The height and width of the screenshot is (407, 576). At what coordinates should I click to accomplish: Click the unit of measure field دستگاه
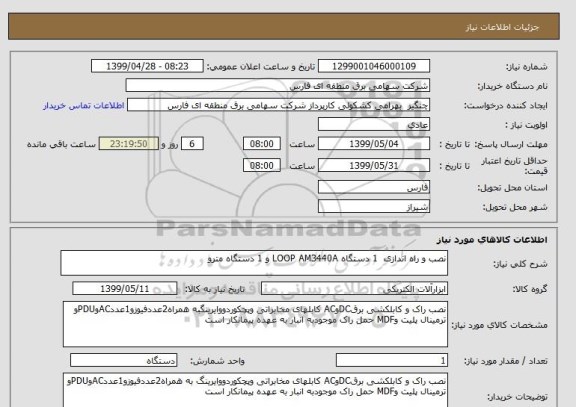pyautogui.click(x=123, y=361)
